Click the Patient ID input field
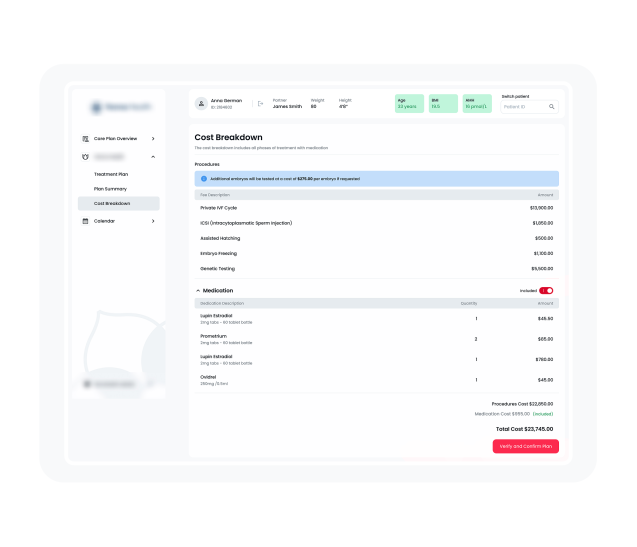Image resolution: width=637 pixels, height=547 pixels. coord(522,106)
